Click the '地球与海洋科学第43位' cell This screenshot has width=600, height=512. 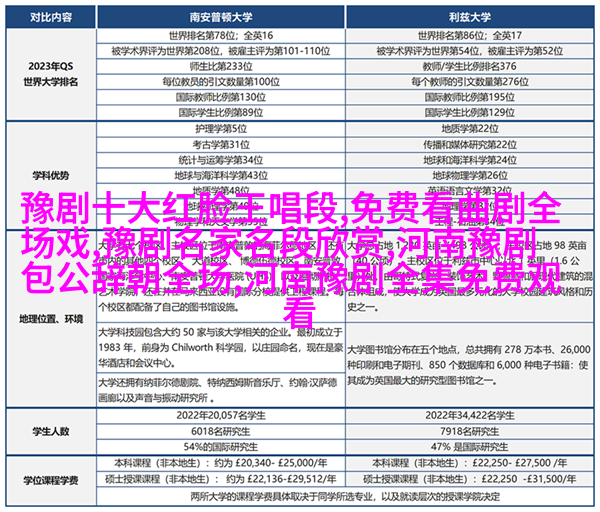[221, 176]
